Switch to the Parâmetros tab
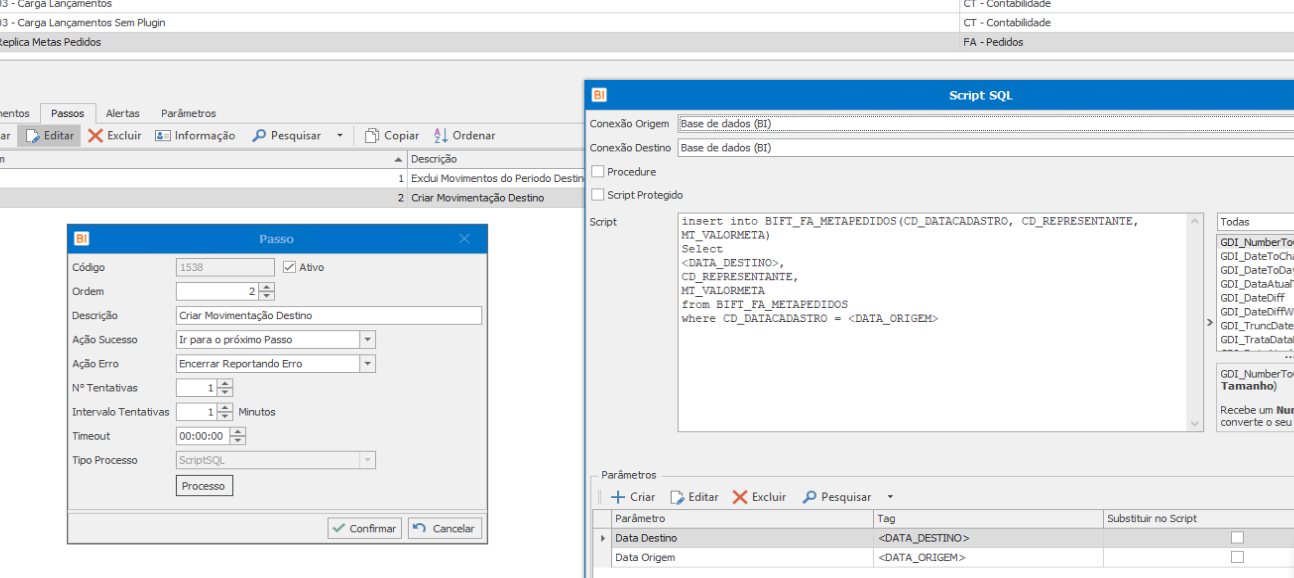Image resolution: width=1294 pixels, height=578 pixels. pos(188,114)
